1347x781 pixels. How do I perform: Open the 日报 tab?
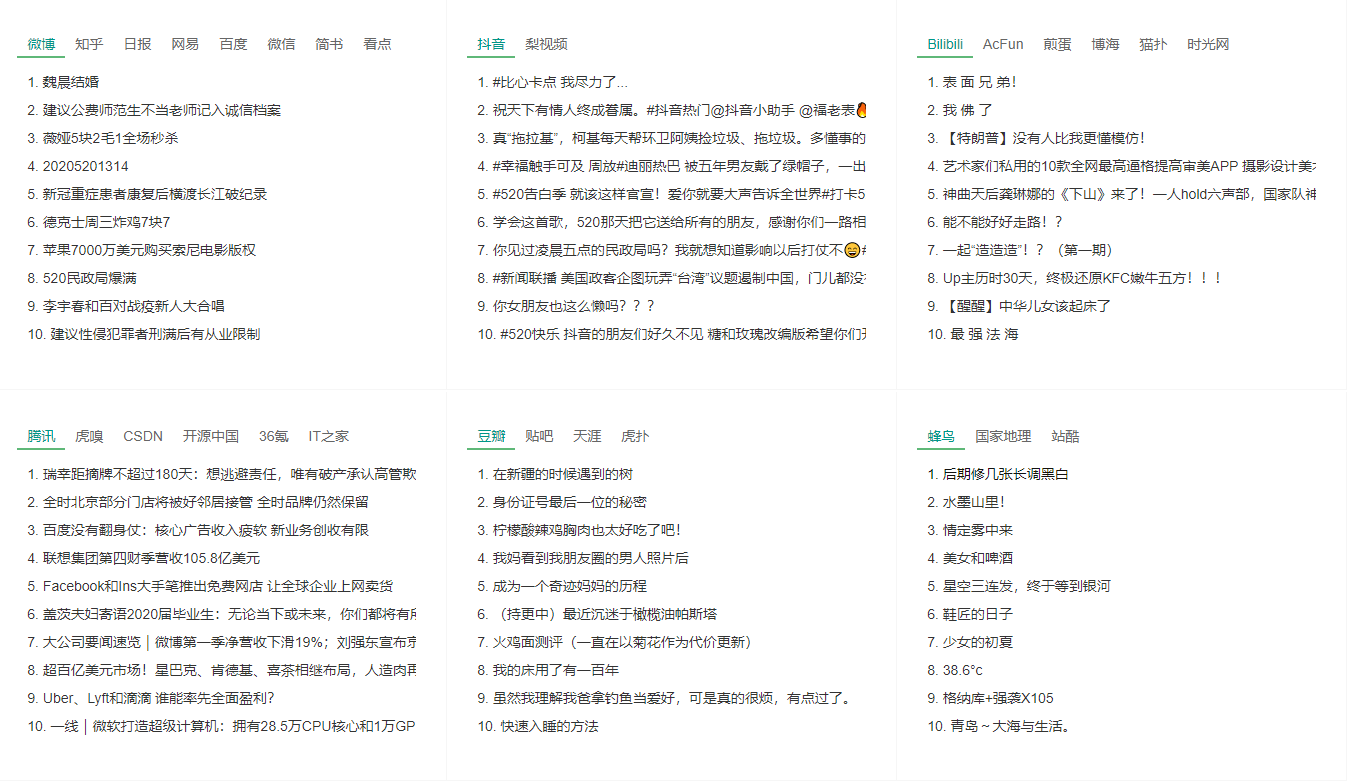[x=137, y=44]
